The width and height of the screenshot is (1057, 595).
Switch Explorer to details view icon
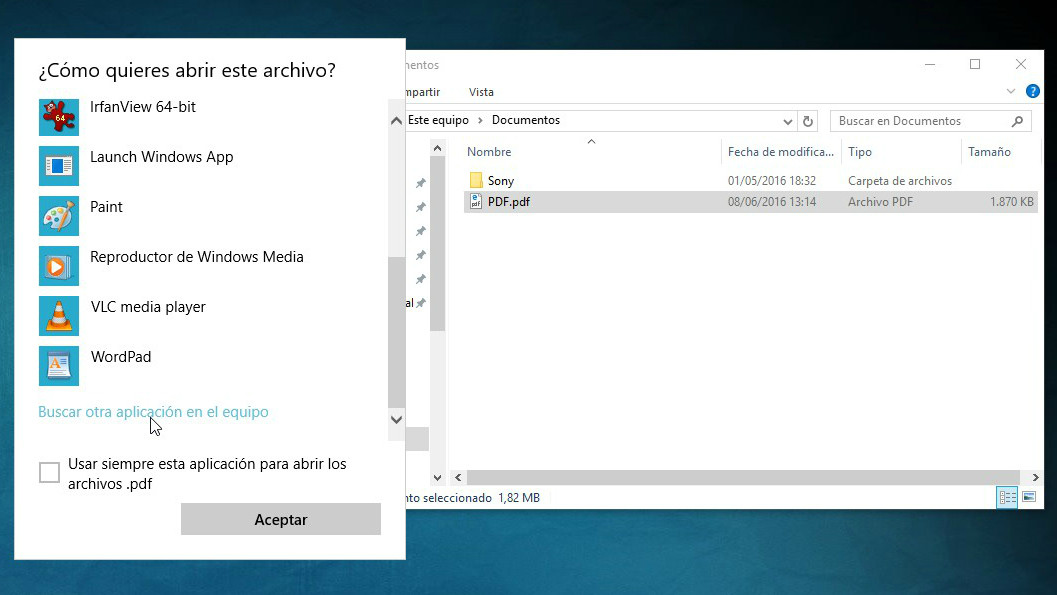click(x=1007, y=497)
